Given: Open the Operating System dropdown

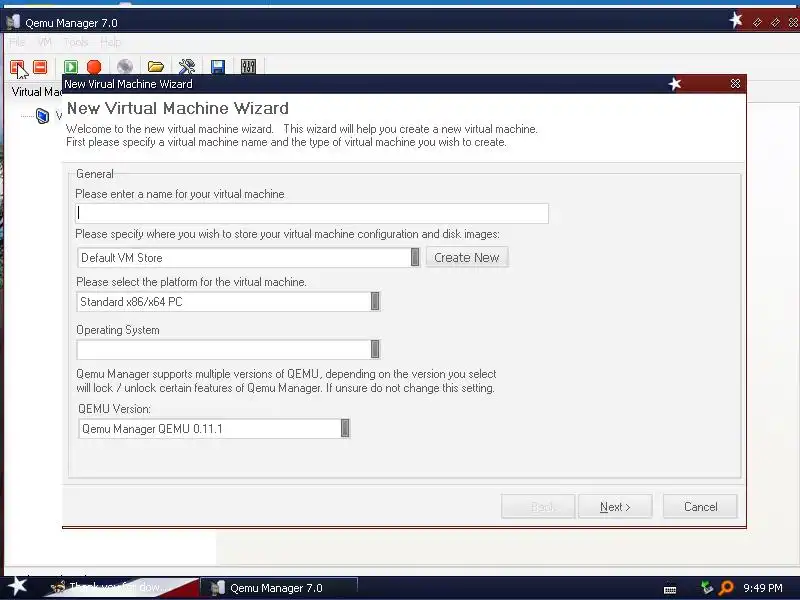Looking at the screenshot, I should click(x=375, y=349).
